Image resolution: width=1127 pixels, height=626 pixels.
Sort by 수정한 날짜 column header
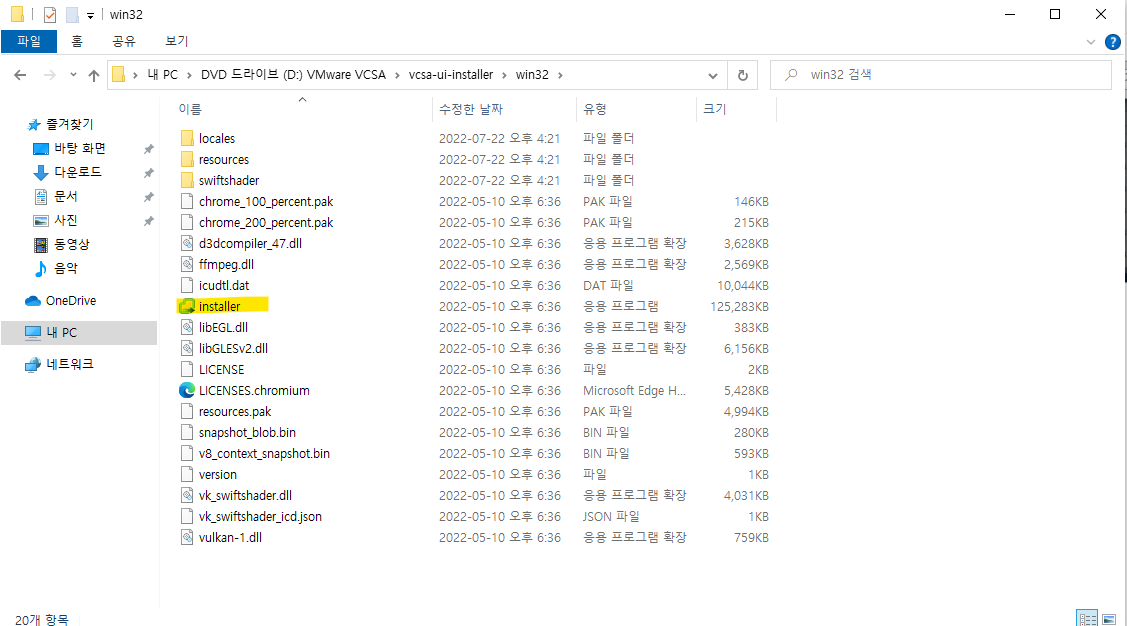click(x=471, y=109)
